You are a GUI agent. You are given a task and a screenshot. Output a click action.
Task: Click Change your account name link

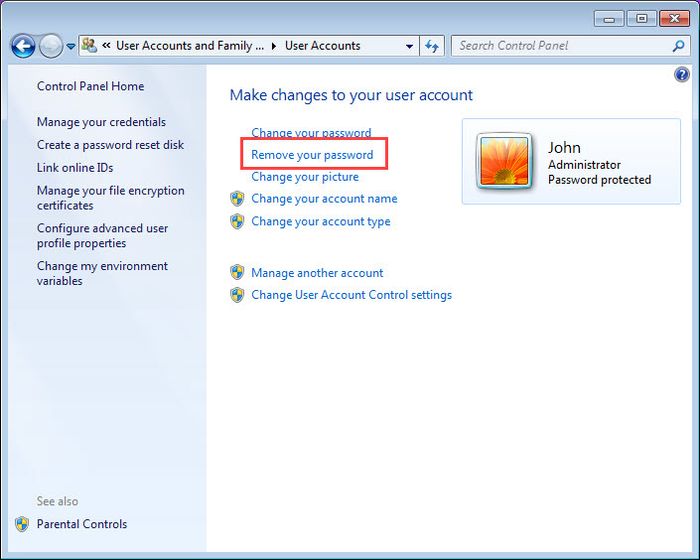coord(324,199)
